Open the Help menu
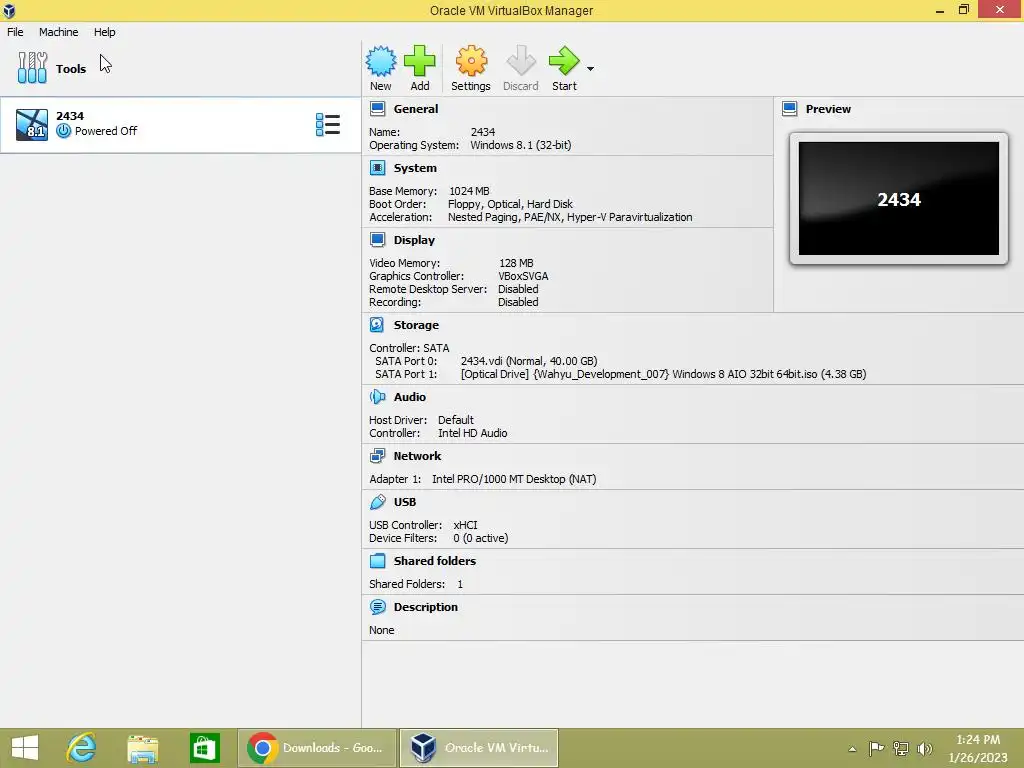The image size is (1024, 768). 104,32
